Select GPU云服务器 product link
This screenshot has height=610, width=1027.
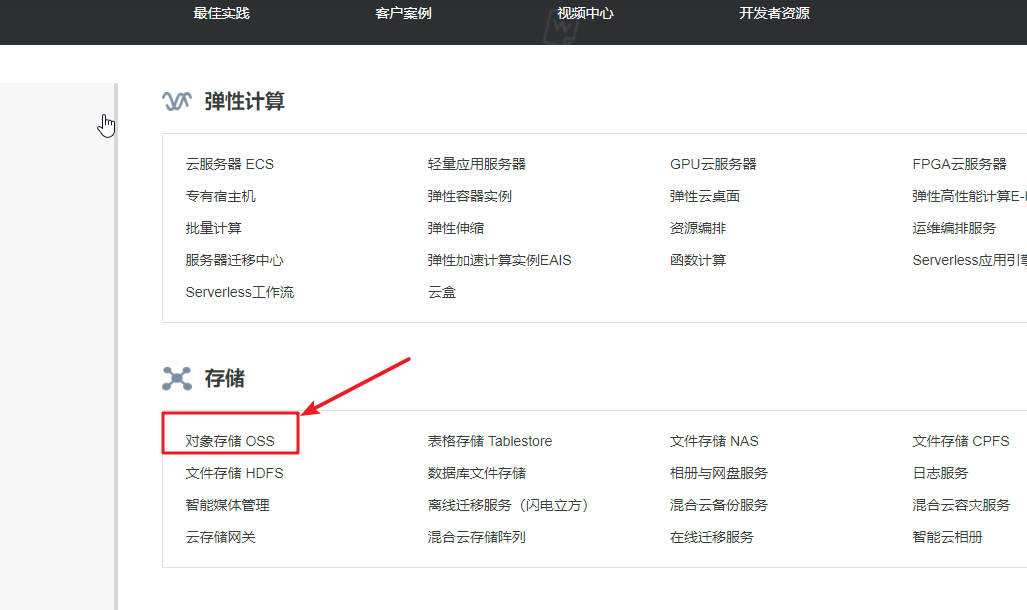(x=713, y=164)
